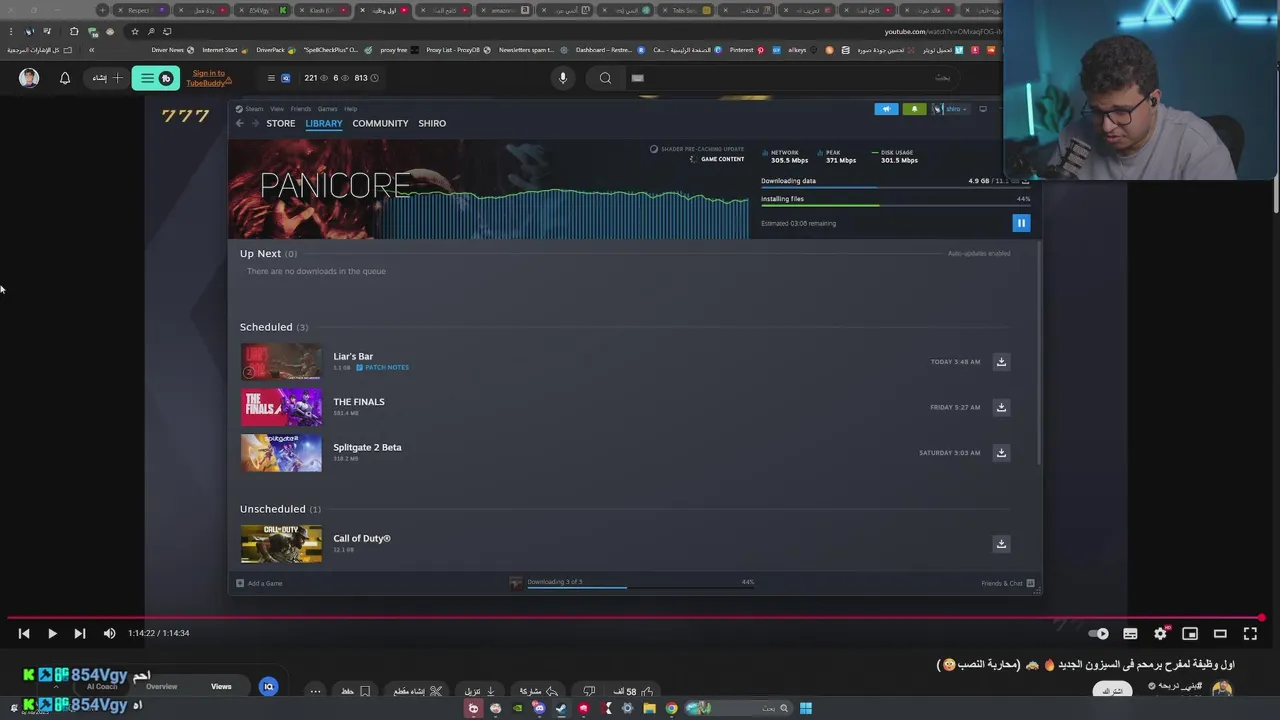Skip to the next video
Screen dimensions: 1280x720
[80, 633]
